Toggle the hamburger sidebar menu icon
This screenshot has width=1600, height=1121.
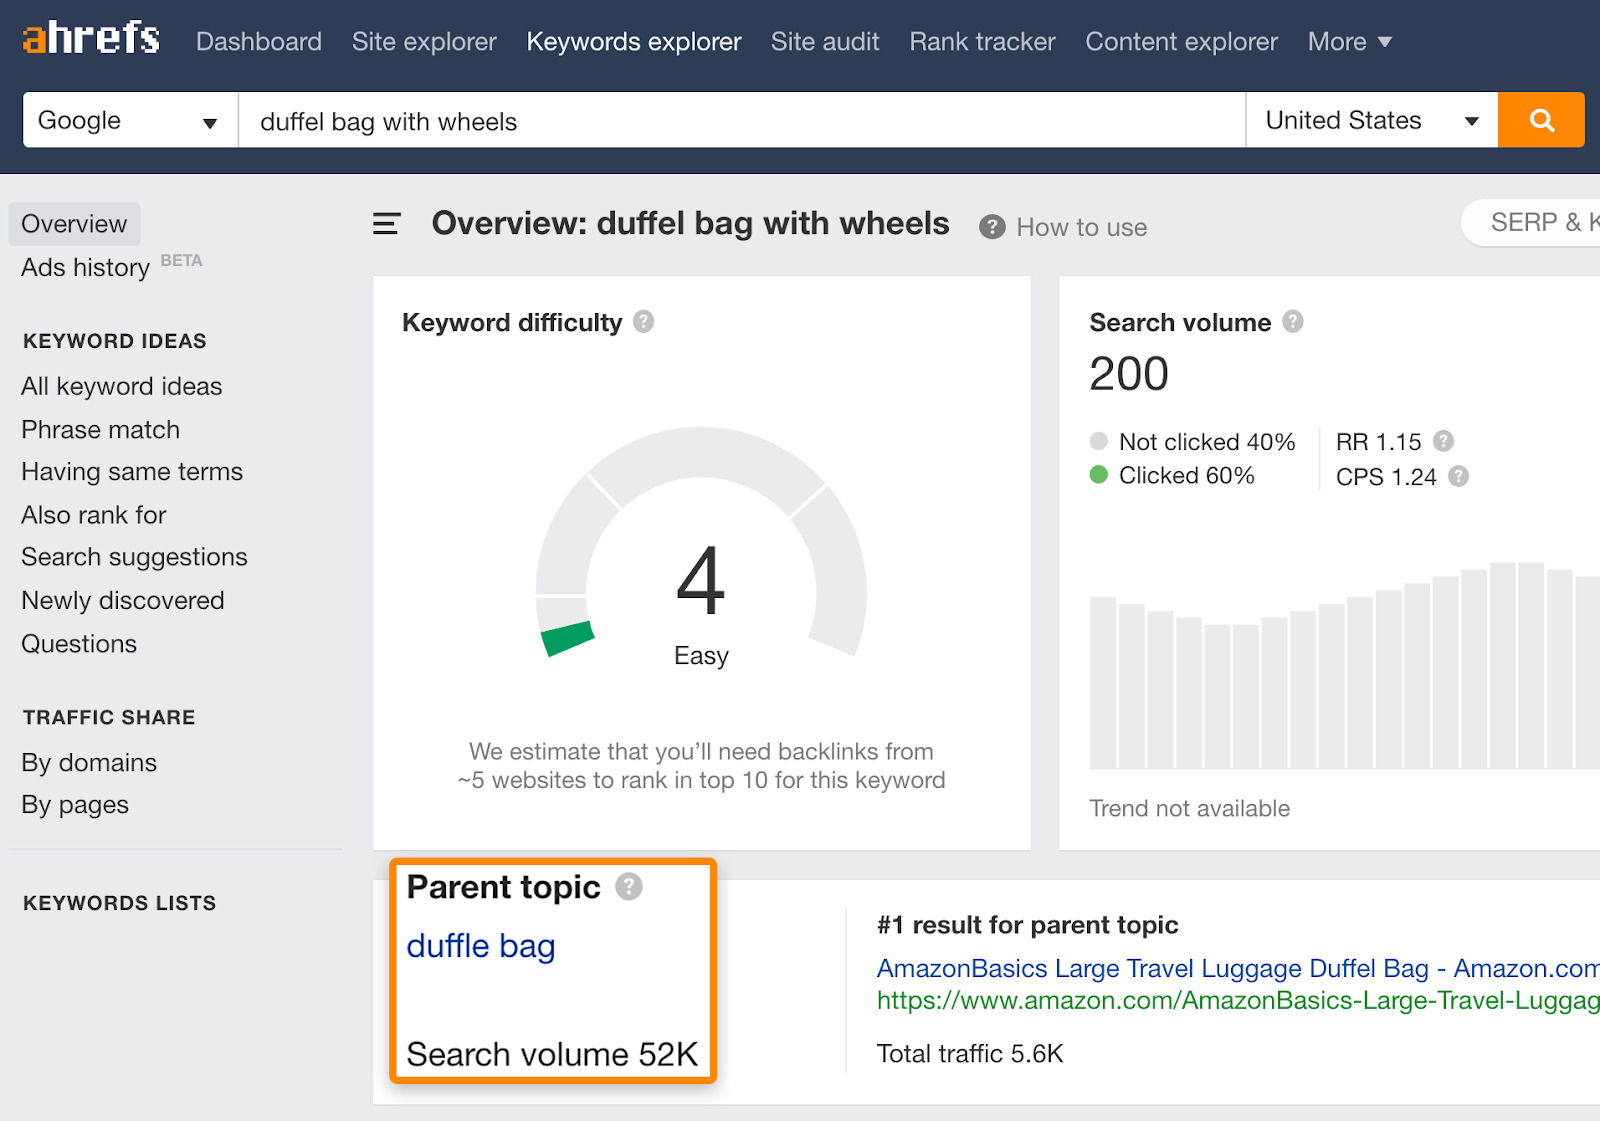coord(387,224)
